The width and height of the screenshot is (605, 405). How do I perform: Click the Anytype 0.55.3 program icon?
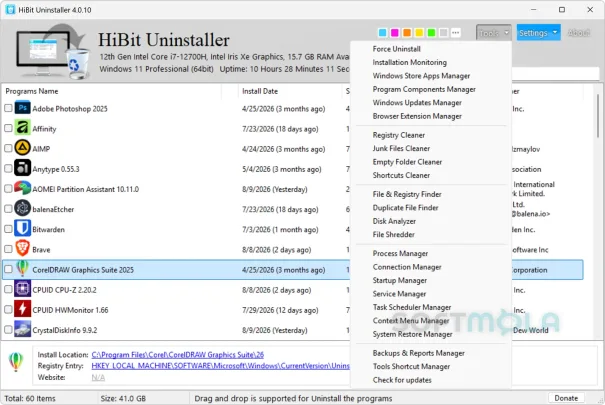click(x=22, y=168)
